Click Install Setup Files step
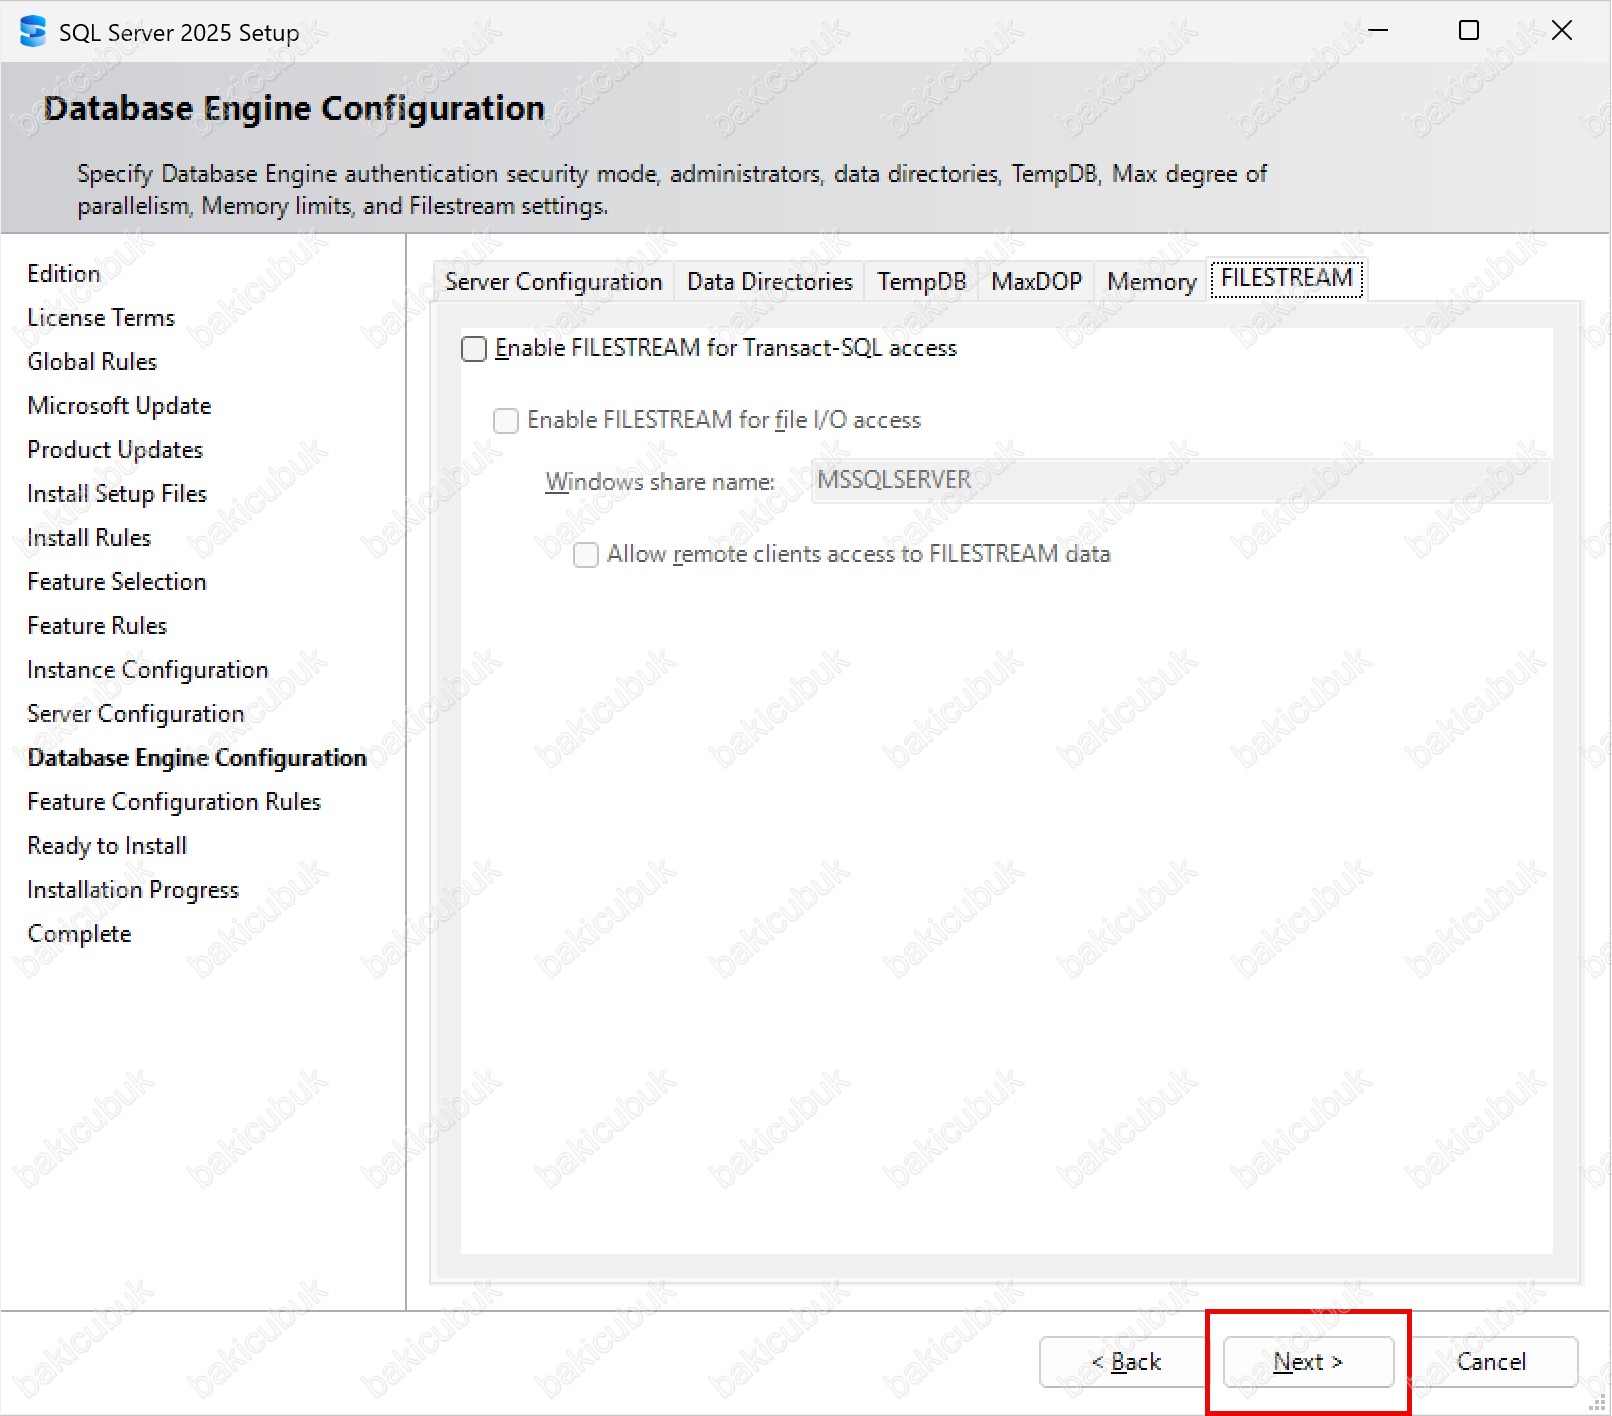The height and width of the screenshot is (1416, 1612). coord(117,494)
